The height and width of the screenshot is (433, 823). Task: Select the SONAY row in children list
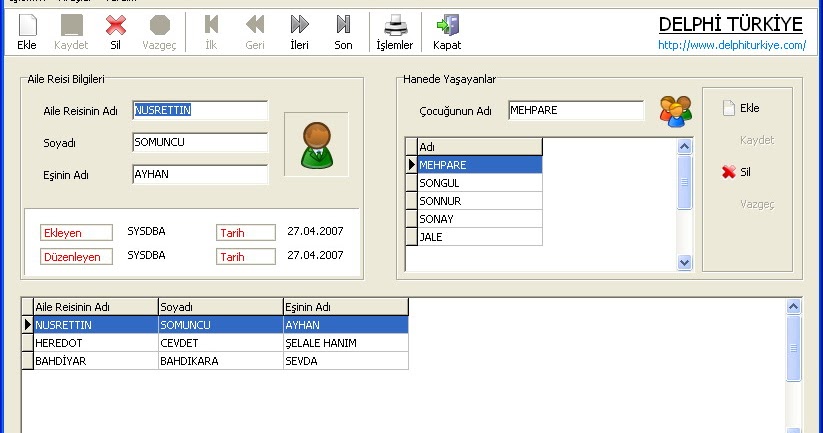[x=480, y=219]
